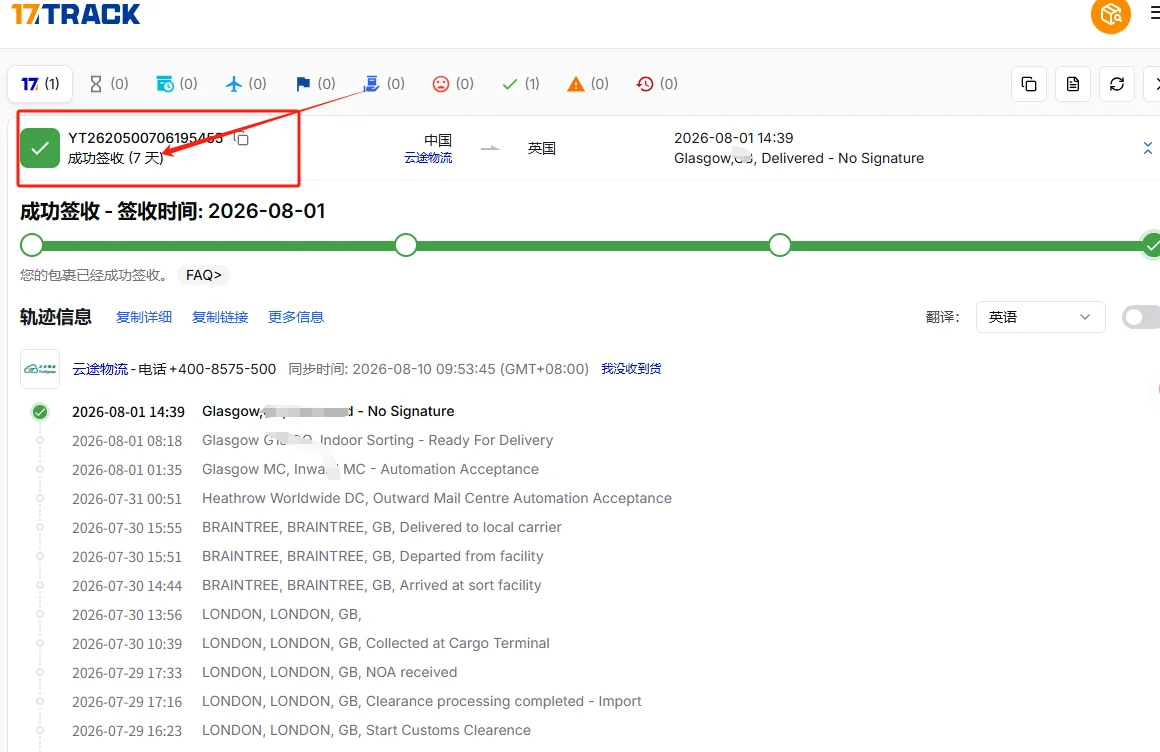Filter by info-received package clock tab
Viewport: 1160px width, 752px height.
tap(177, 84)
